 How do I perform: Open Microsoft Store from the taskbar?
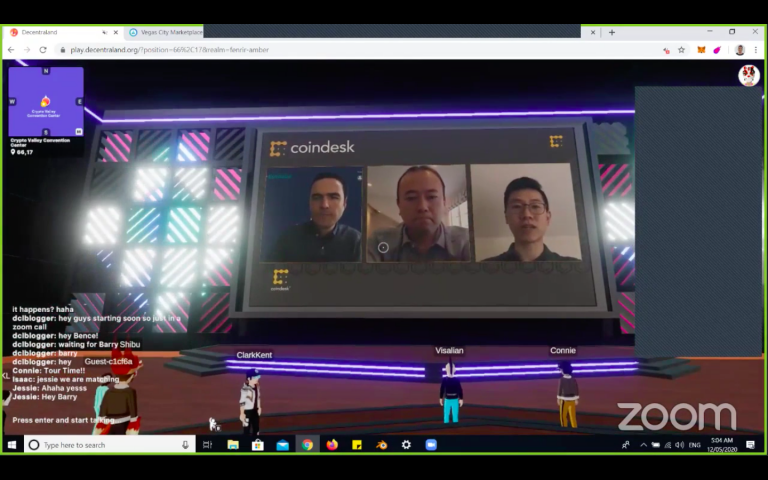pyautogui.click(x=258, y=445)
